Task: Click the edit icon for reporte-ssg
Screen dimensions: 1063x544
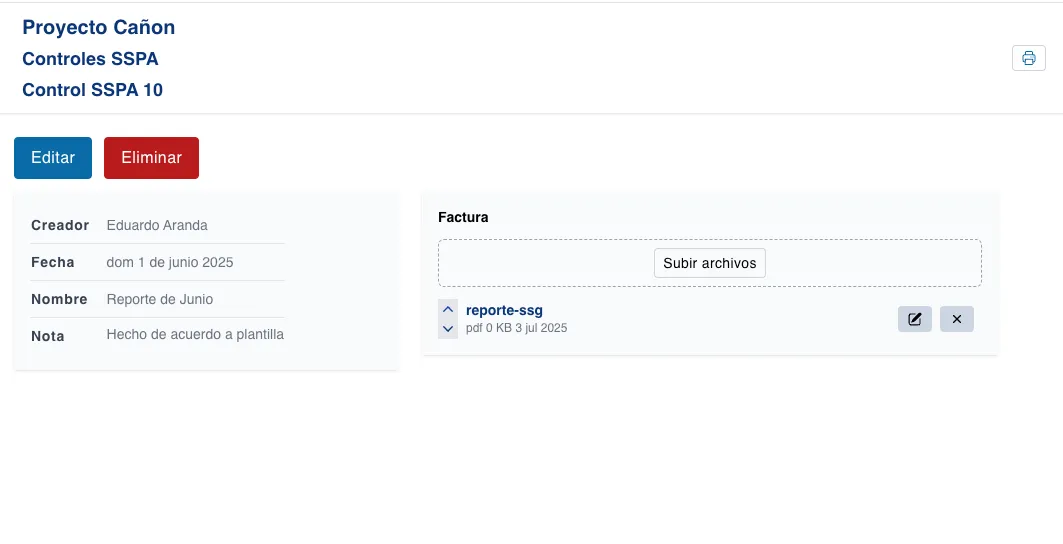Action: (x=914, y=319)
